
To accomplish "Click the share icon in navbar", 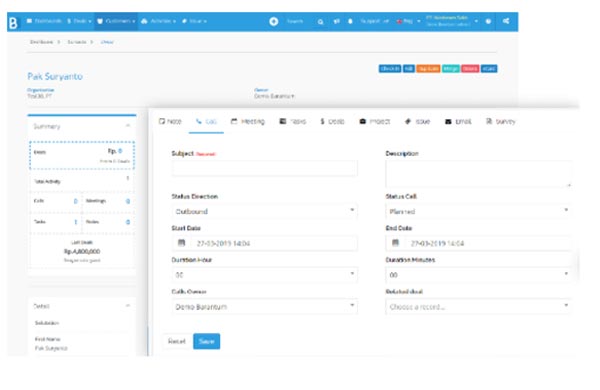I will [506, 21].
